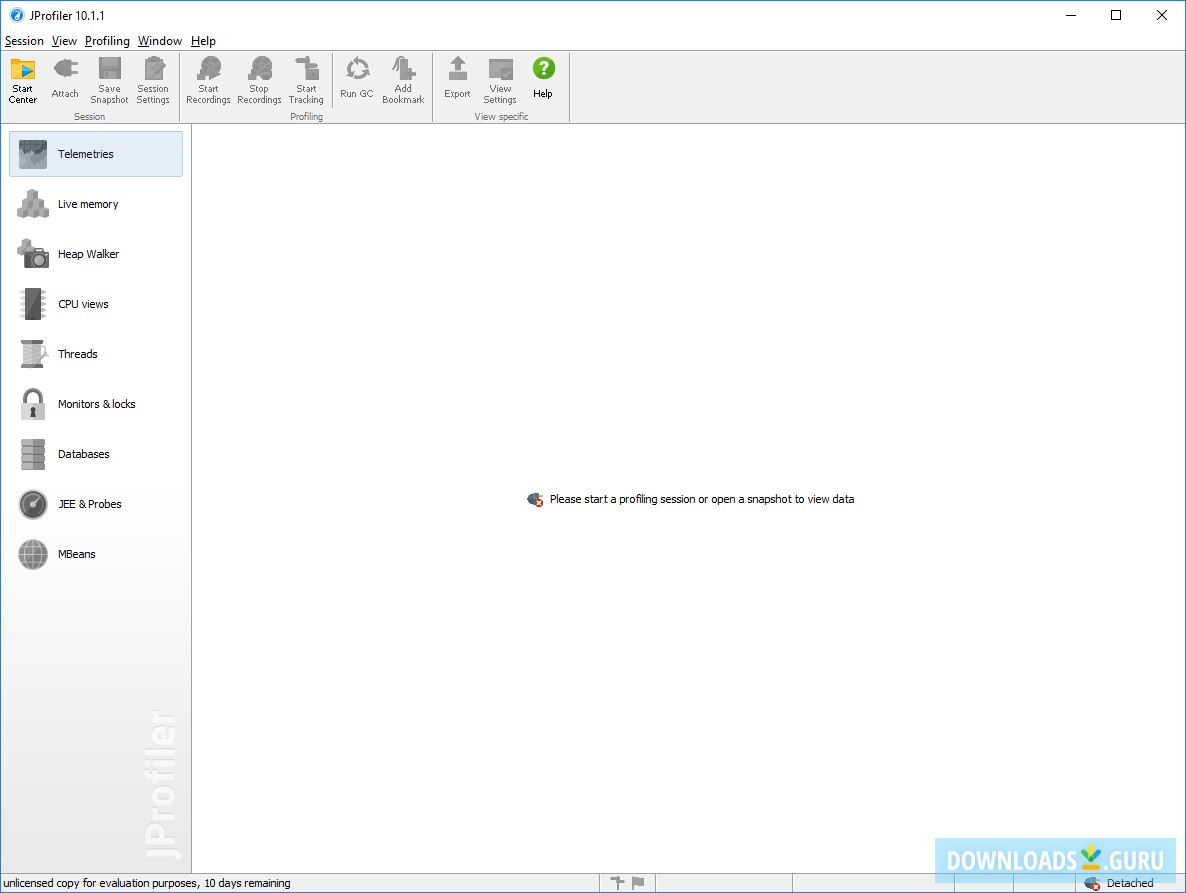Open the Threads section
This screenshot has width=1186, height=893.
click(96, 354)
